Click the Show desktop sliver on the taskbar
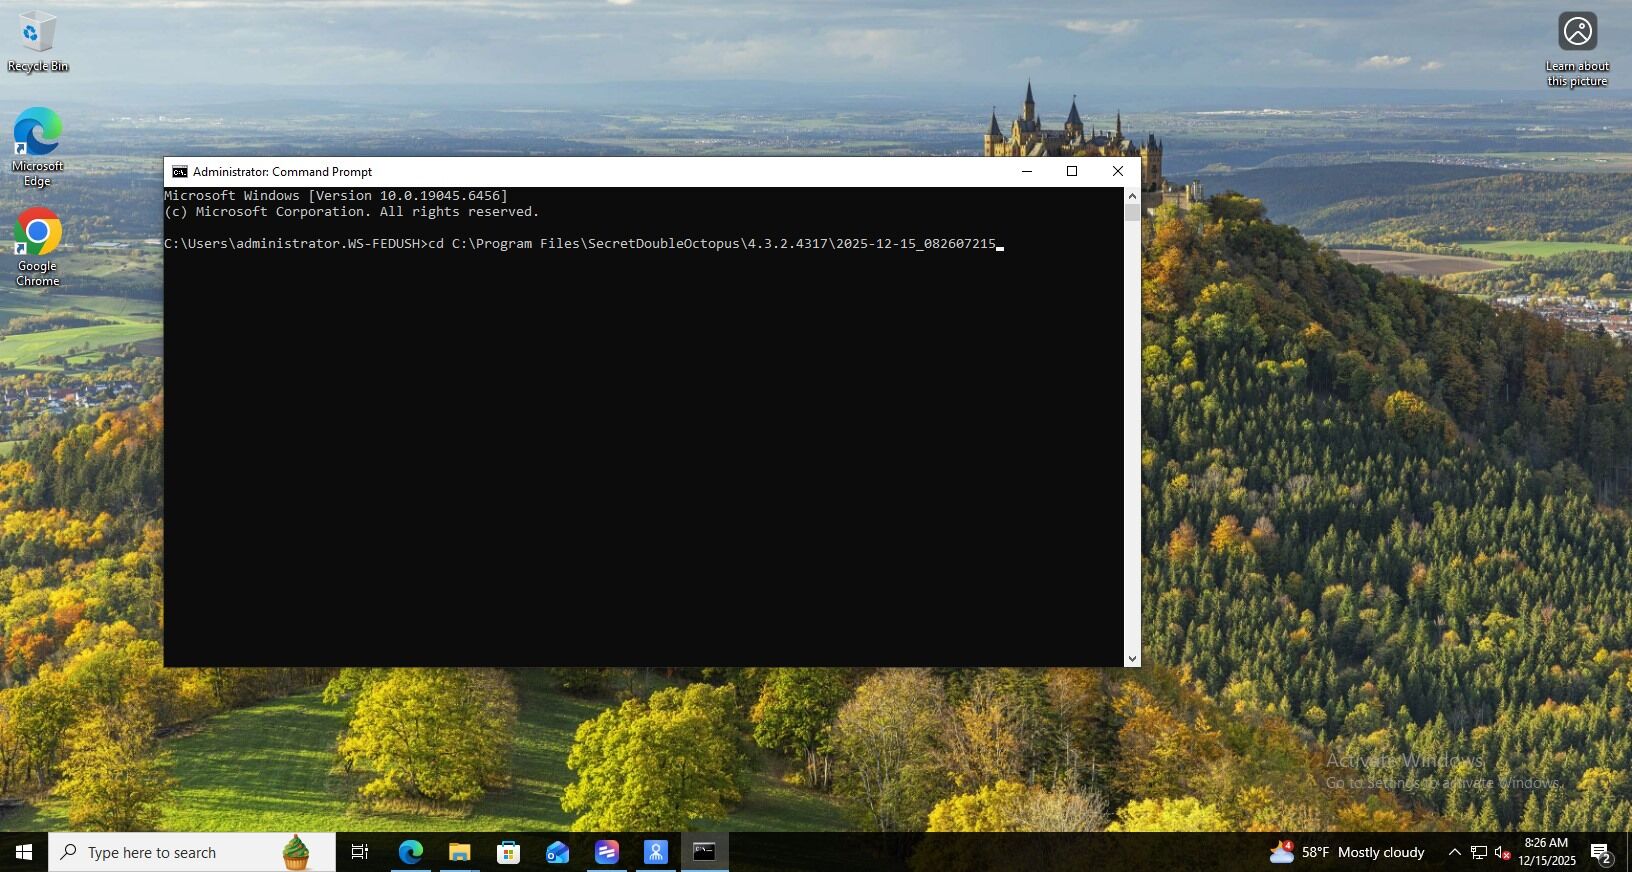Screen dimensions: 1632x872 tap(1629, 852)
